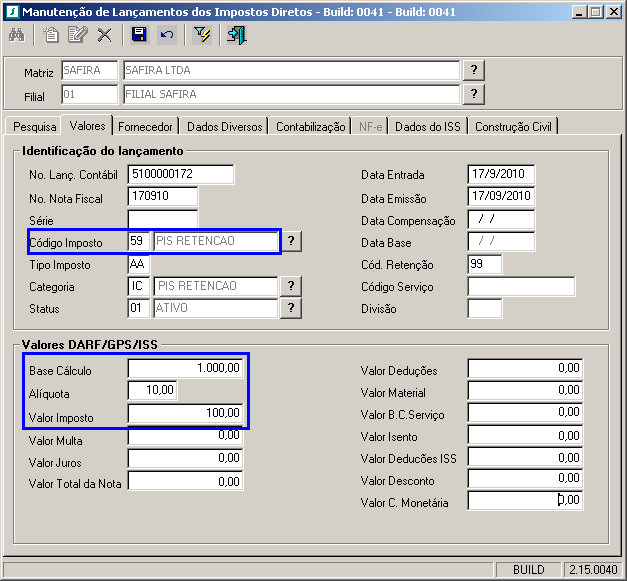The image size is (627, 581).
Task: Click the undo arrow icon
Action: (x=166, y=35)
